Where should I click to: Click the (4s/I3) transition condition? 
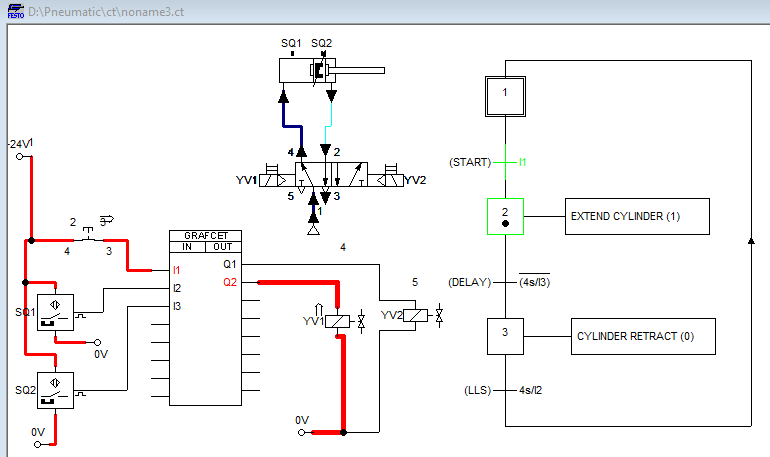(535, 282)
